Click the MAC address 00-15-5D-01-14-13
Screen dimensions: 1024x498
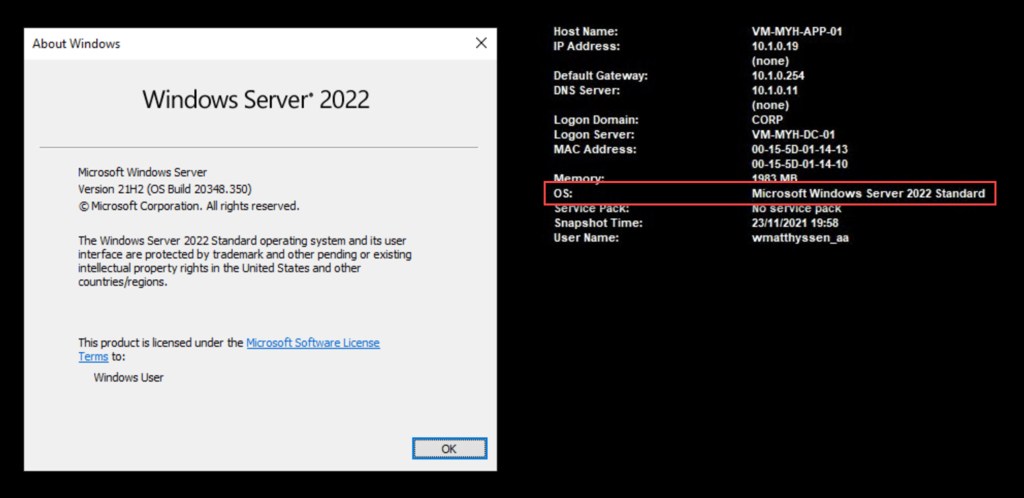coord(800,150)
